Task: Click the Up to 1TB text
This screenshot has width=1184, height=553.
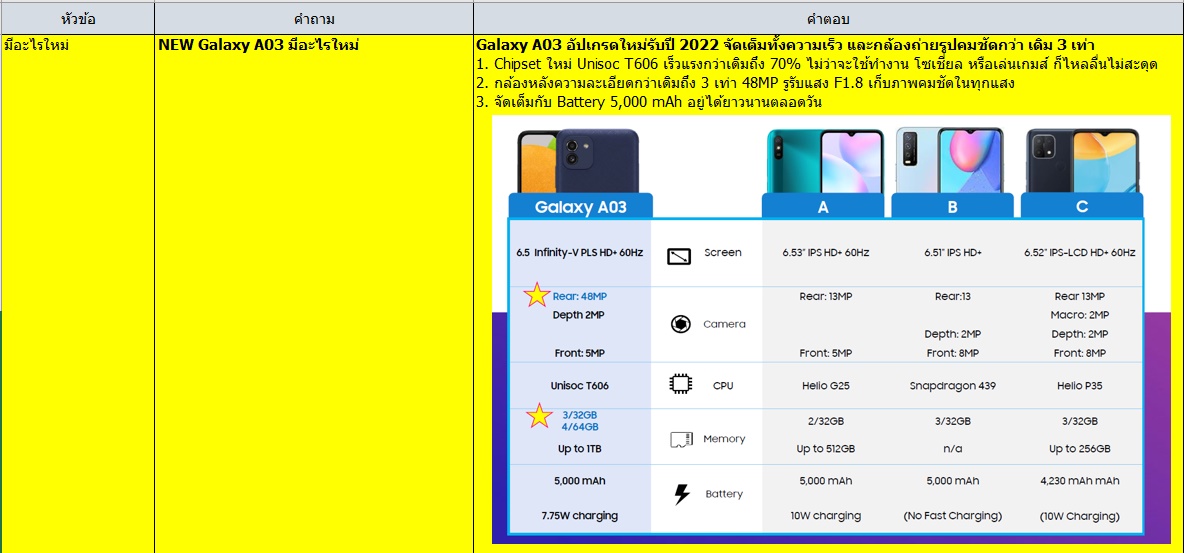Action: [579, 449]
